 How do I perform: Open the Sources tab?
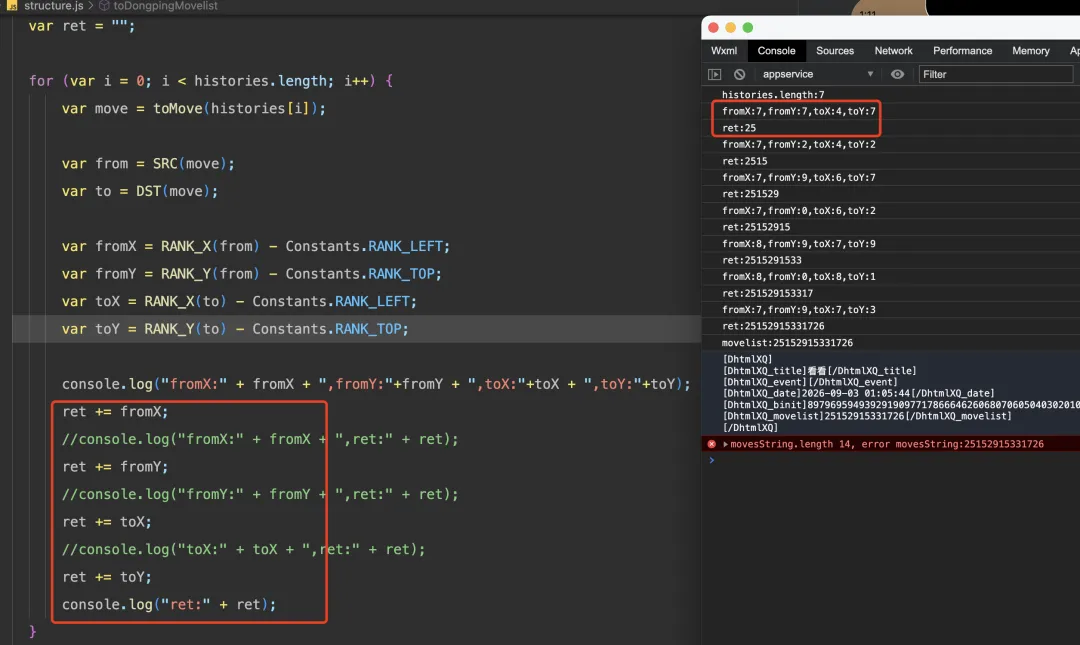coord(835,51)
